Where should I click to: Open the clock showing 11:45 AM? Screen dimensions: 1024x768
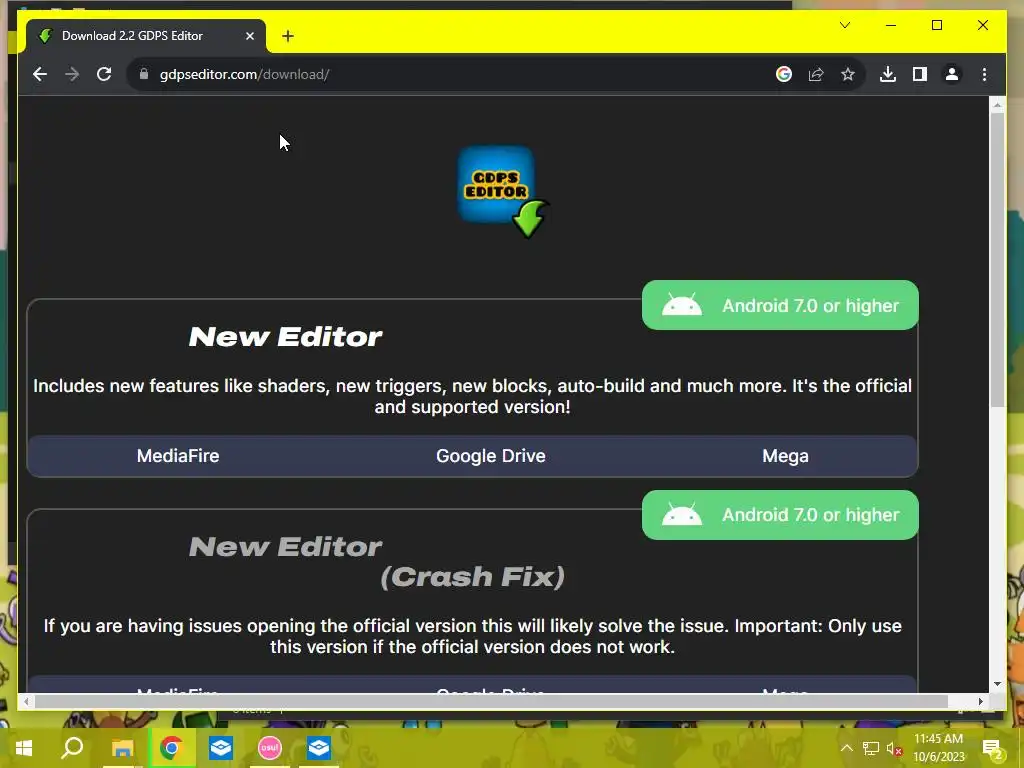pos(938,748)
